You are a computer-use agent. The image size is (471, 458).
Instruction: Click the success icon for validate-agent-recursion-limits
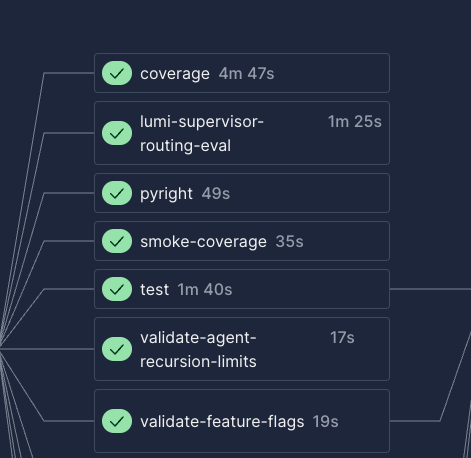point(117,349)
